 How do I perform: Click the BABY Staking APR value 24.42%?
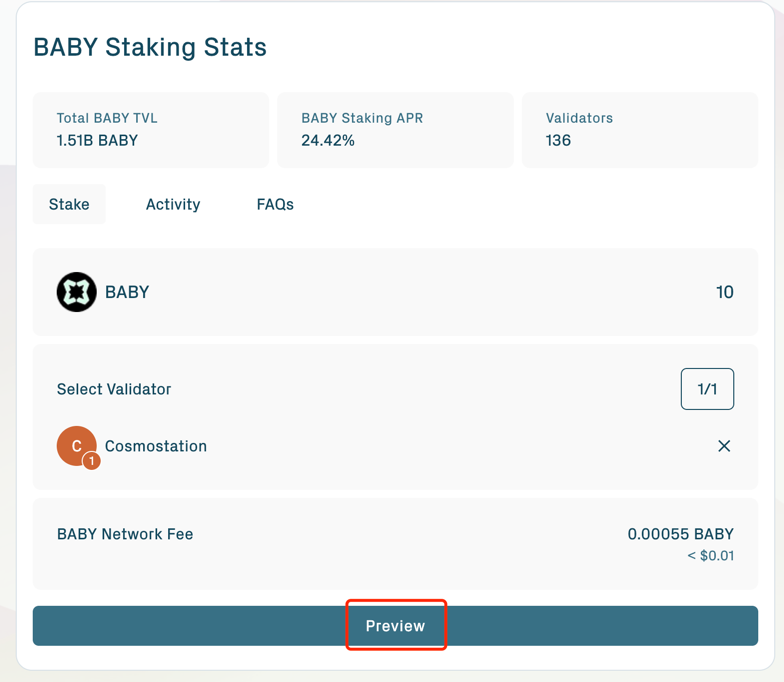(x=328, y=140)
